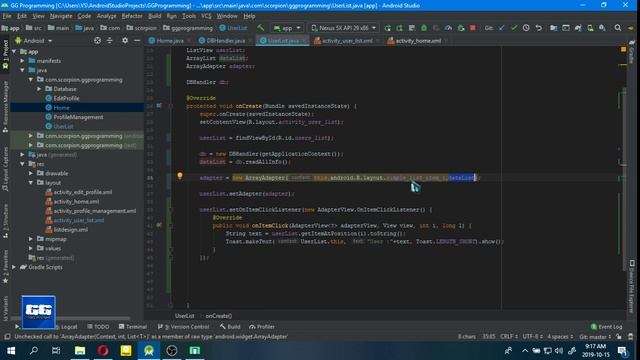Viewport: 640px width, 360px height.
Task: Click the SDK Manager icon
Action: tap(602, 28)
